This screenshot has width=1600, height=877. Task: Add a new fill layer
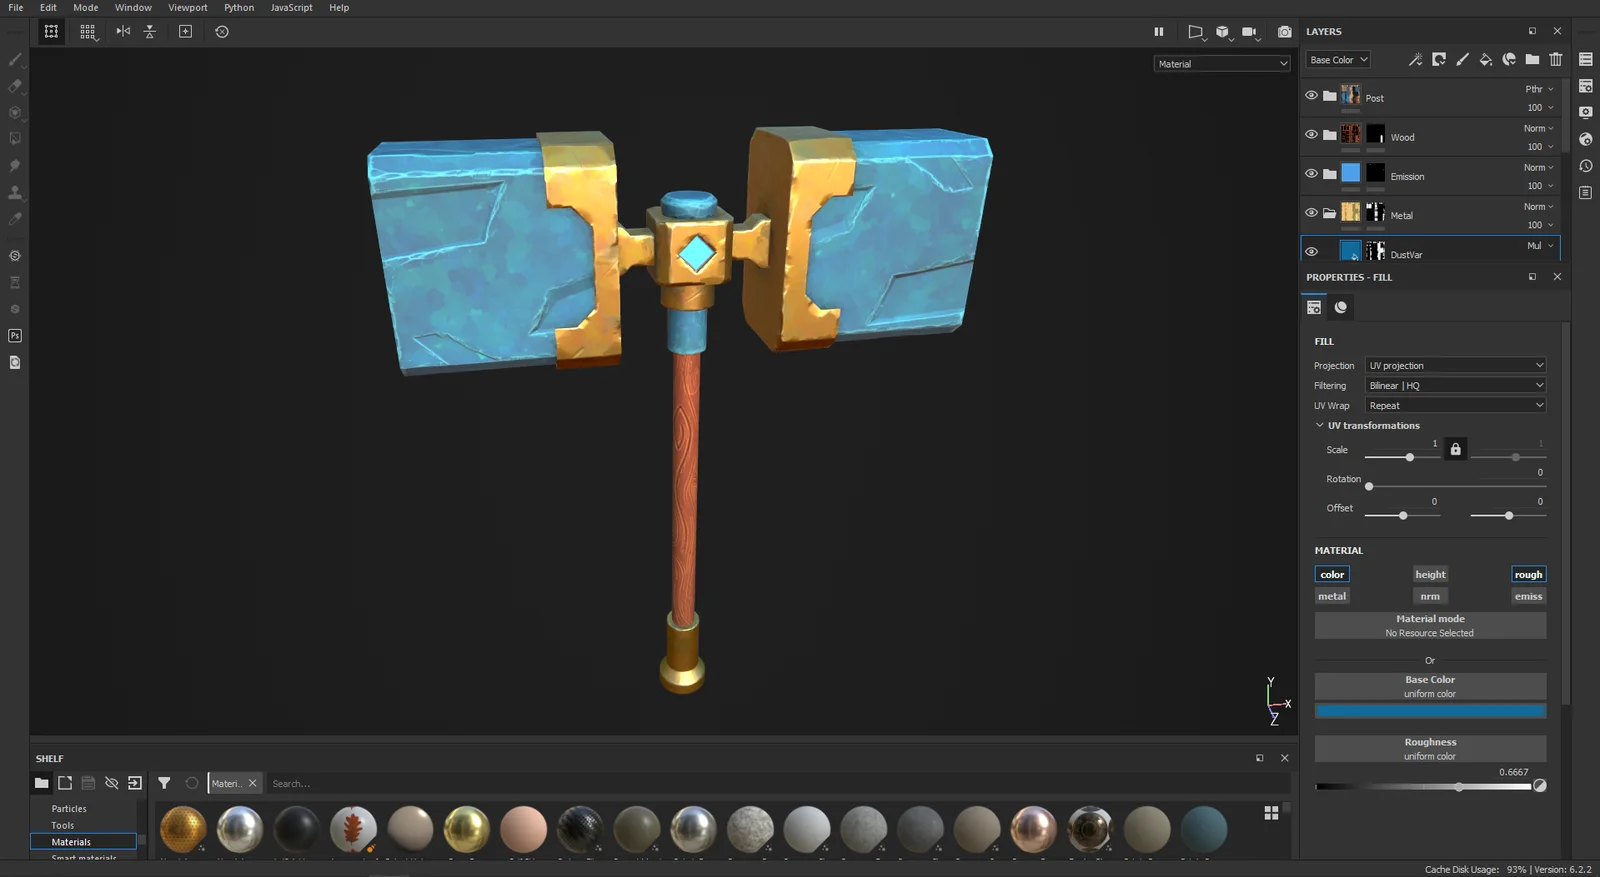(x=1486, y=60)
